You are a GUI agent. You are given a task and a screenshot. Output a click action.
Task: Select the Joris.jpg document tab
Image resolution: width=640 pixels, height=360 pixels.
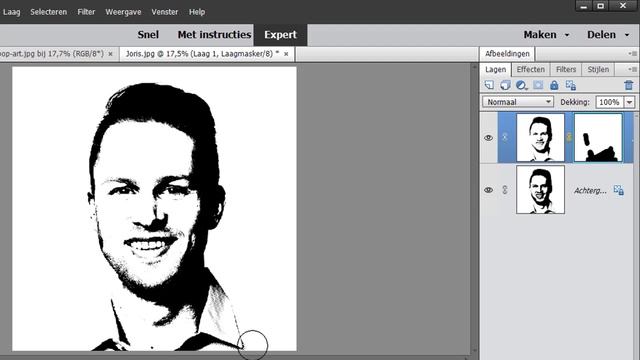point(202,53)
